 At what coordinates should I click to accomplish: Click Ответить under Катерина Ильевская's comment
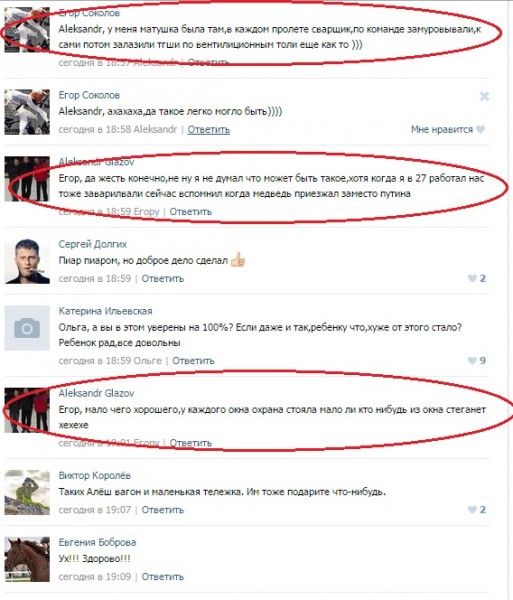(x=193, y=360)
